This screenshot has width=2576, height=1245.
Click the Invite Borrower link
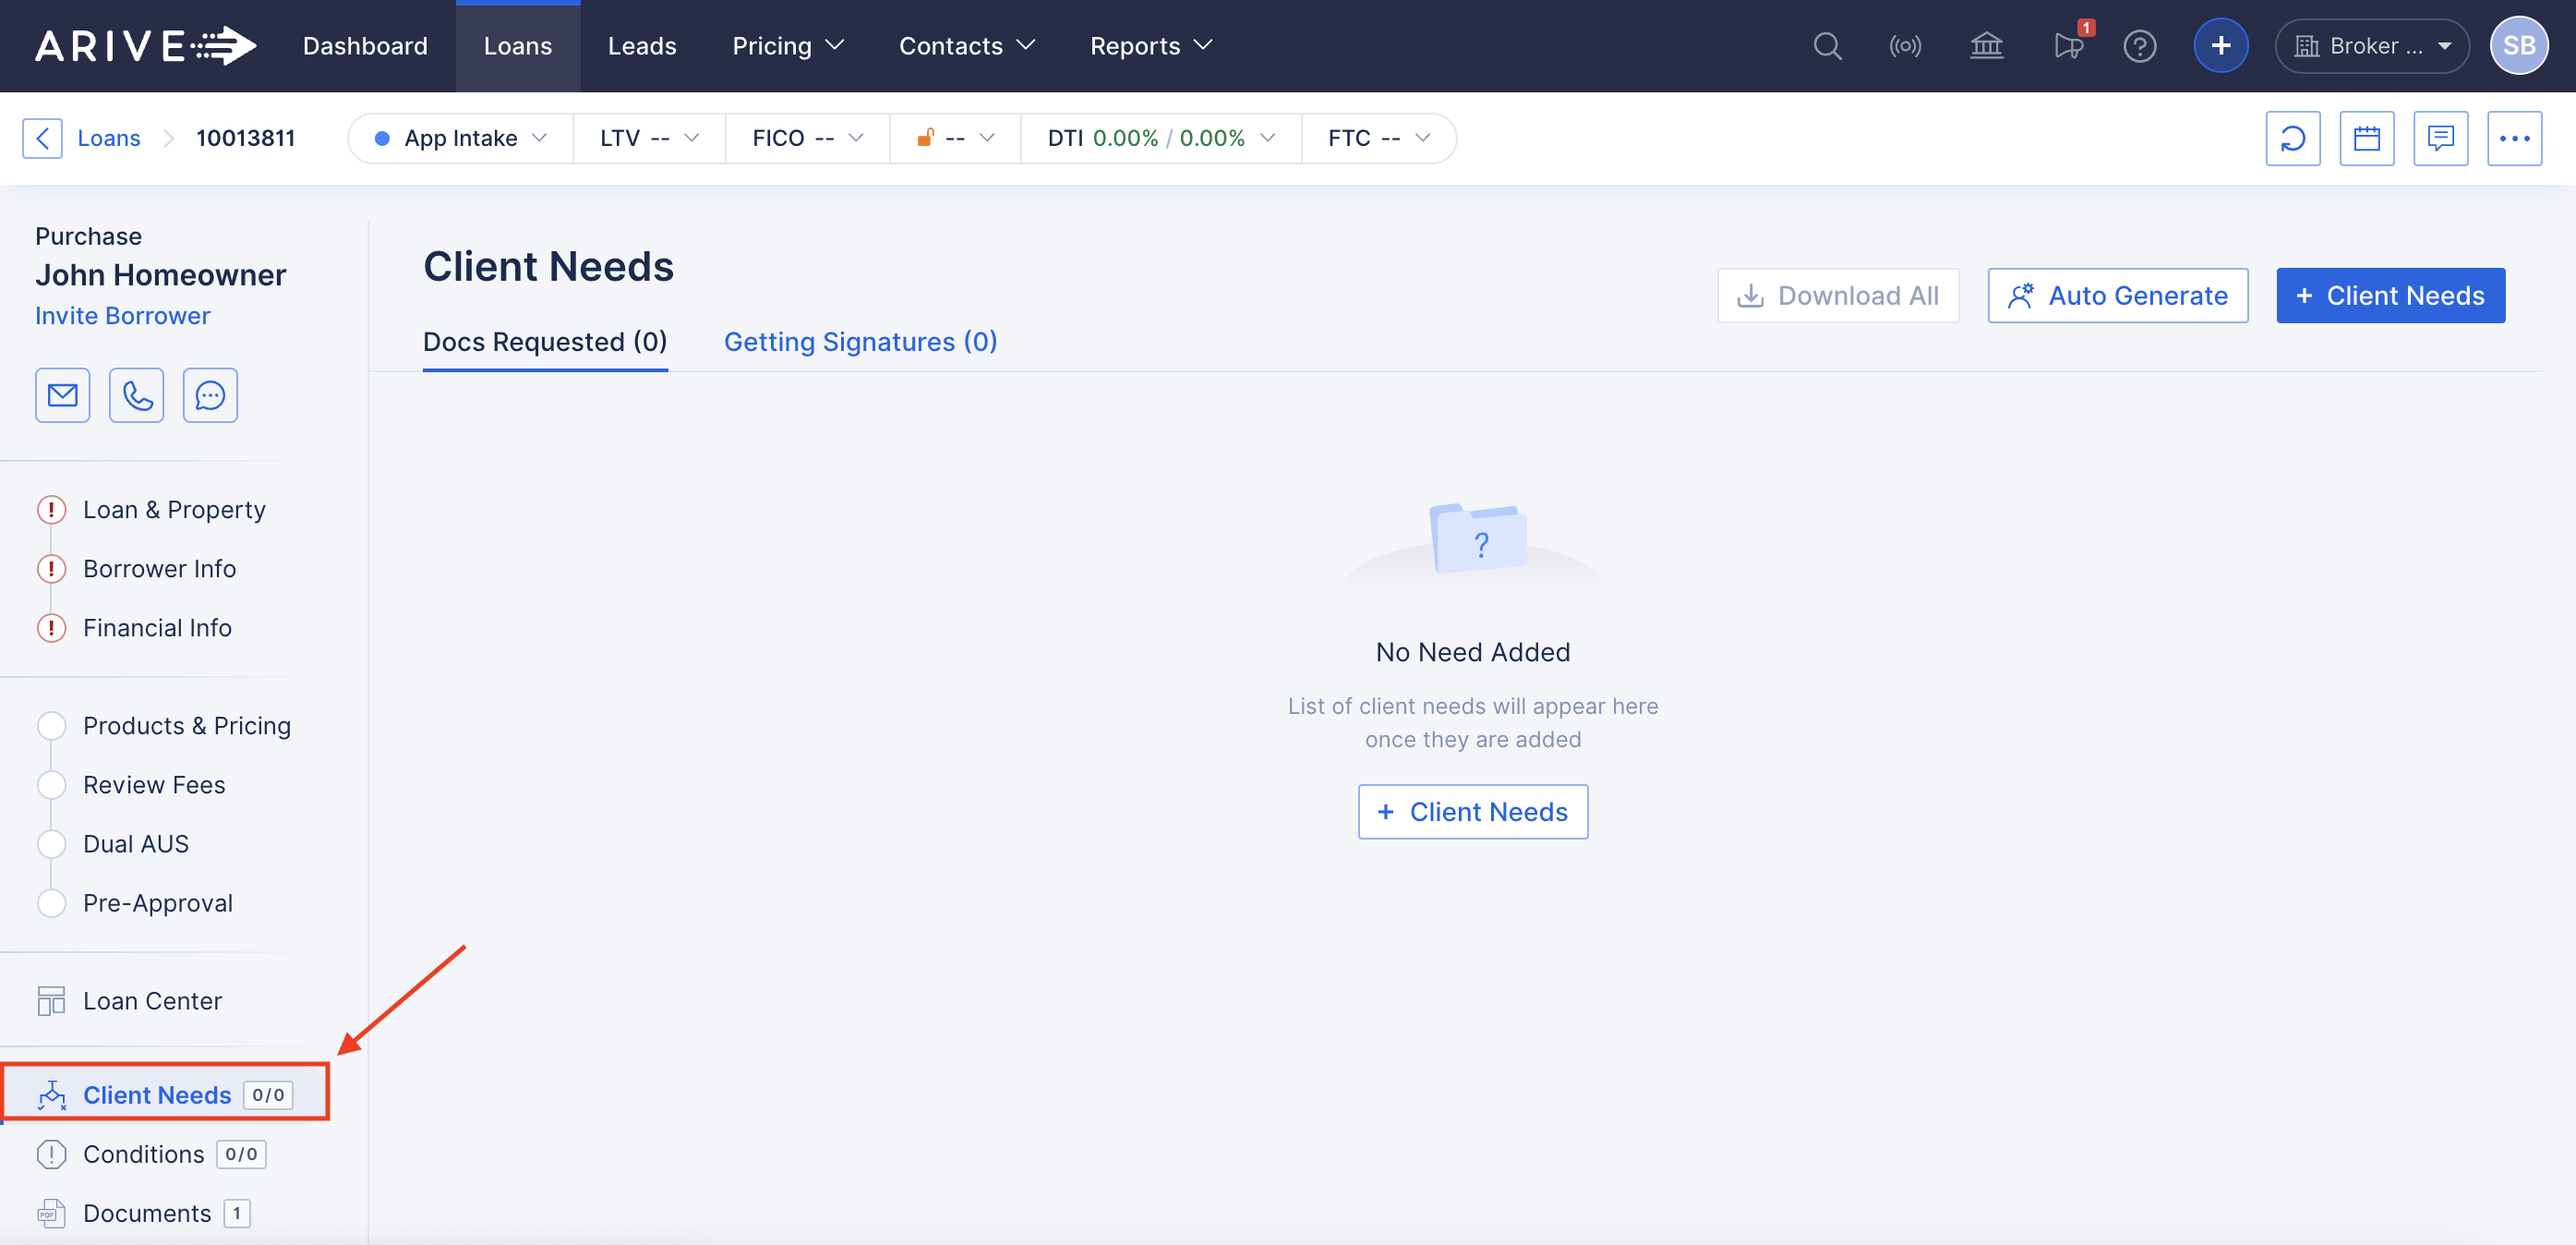point(122,316)
